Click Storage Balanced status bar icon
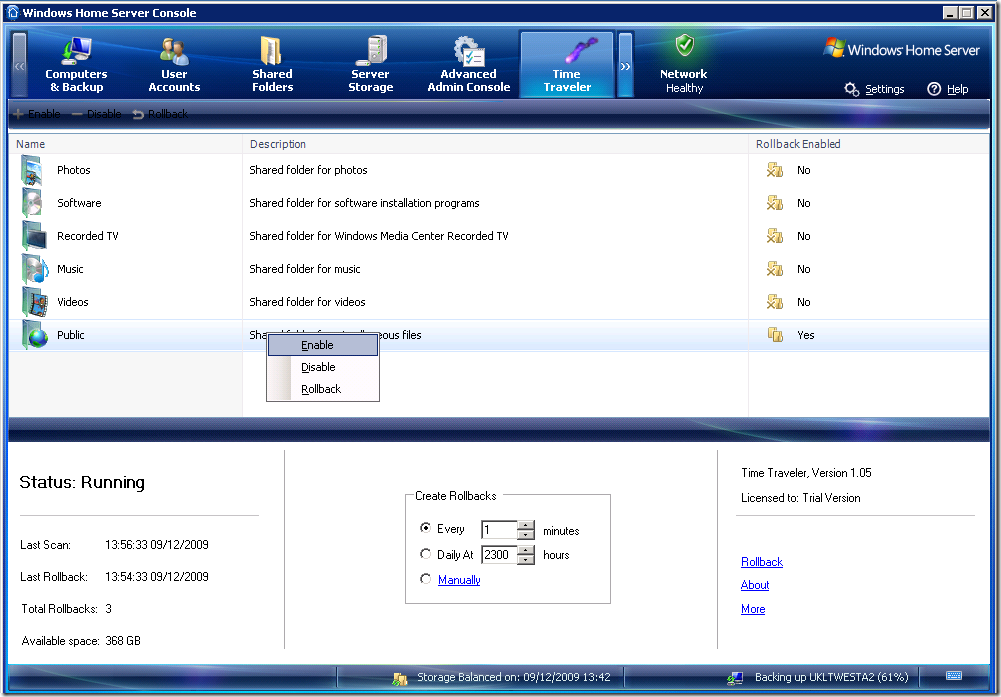 click(400, 678)
